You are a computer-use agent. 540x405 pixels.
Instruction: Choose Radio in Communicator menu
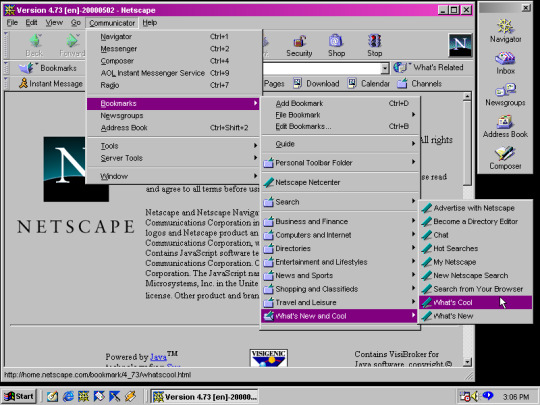pos(174,85)
